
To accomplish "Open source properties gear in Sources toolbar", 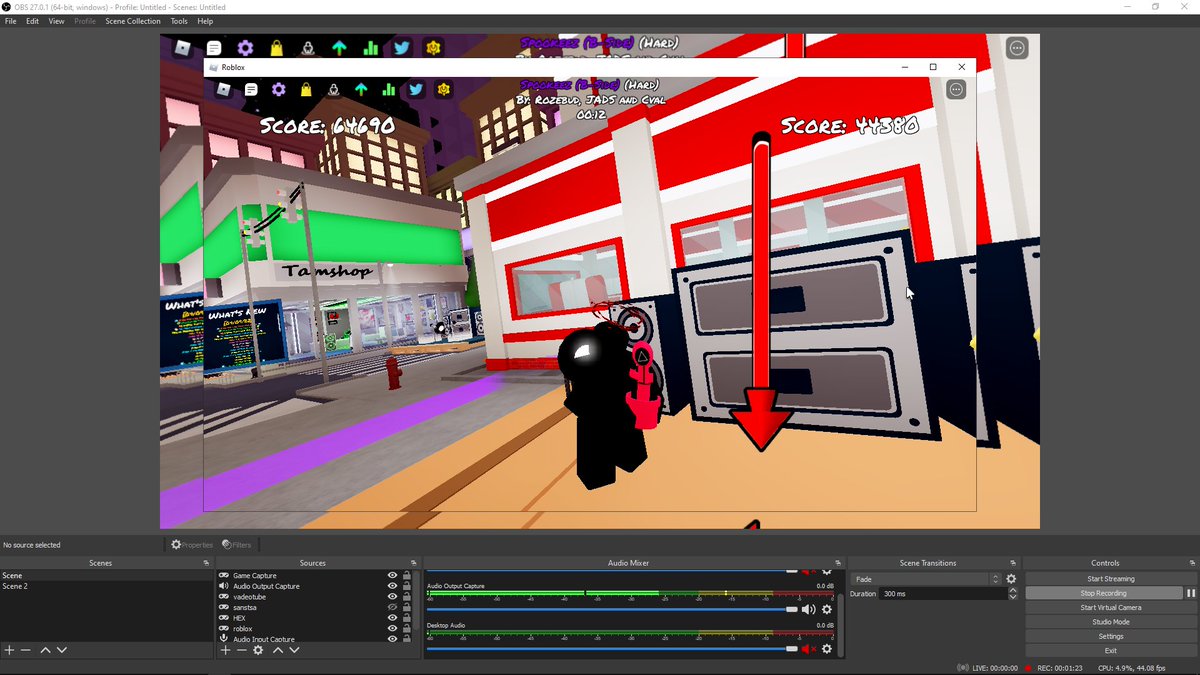I will tap(258, 650).
